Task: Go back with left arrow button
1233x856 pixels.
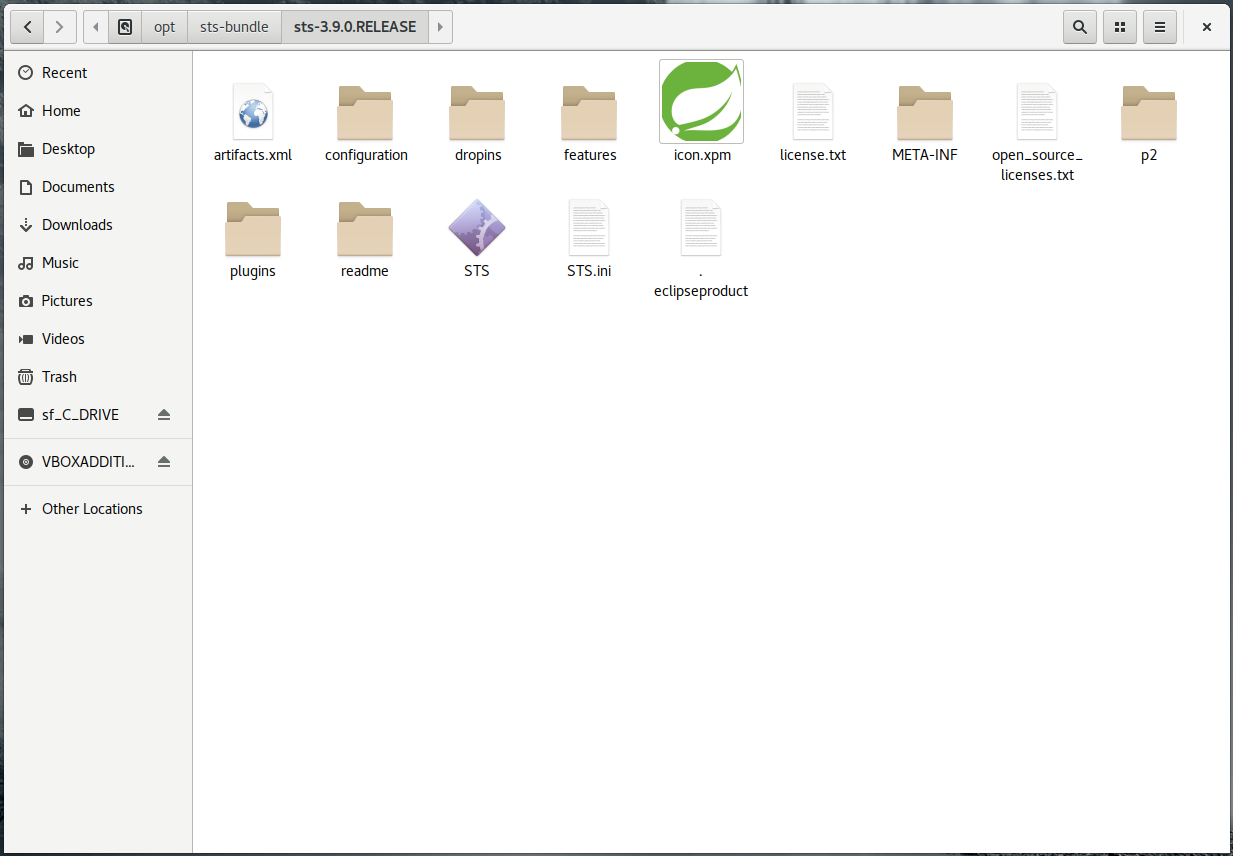Action: coord(27,27)
